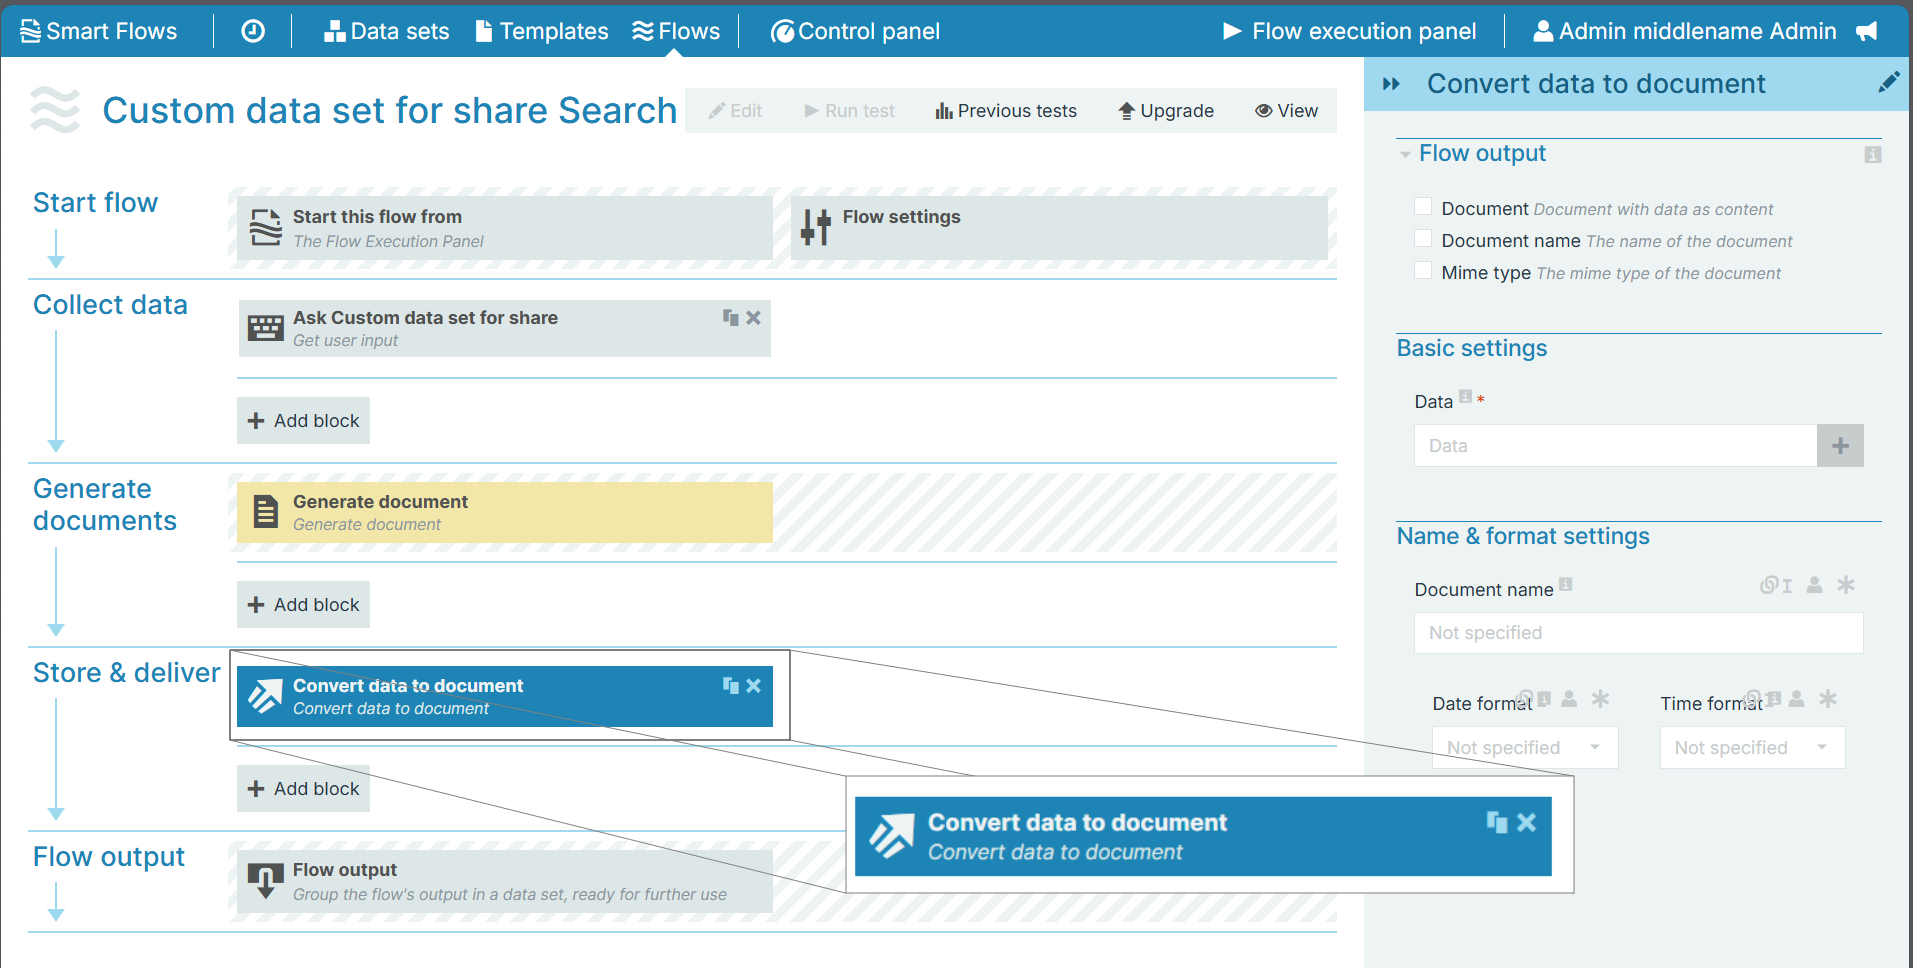Click the Time format person icon
Viewport: 1913px width, 968px height.
point(1797,699)
